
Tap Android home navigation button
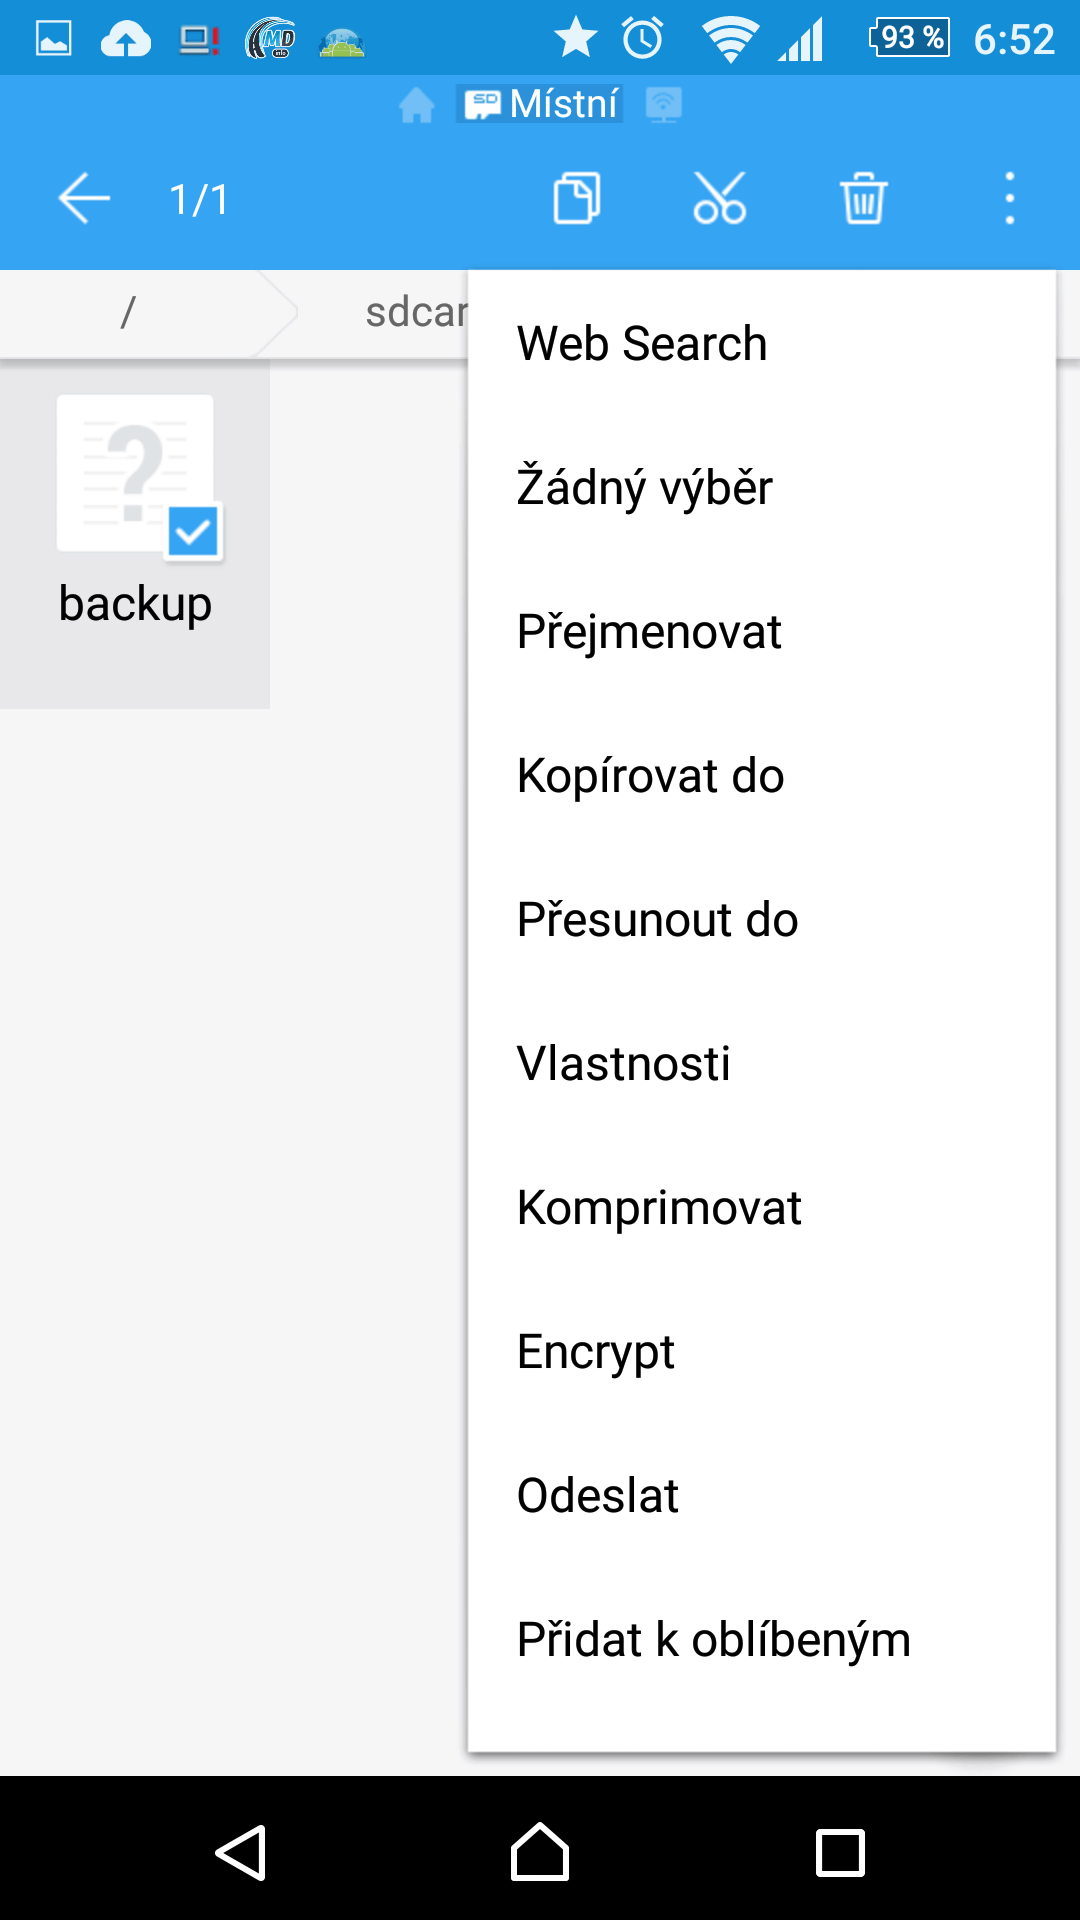[x=540, y=1852]
